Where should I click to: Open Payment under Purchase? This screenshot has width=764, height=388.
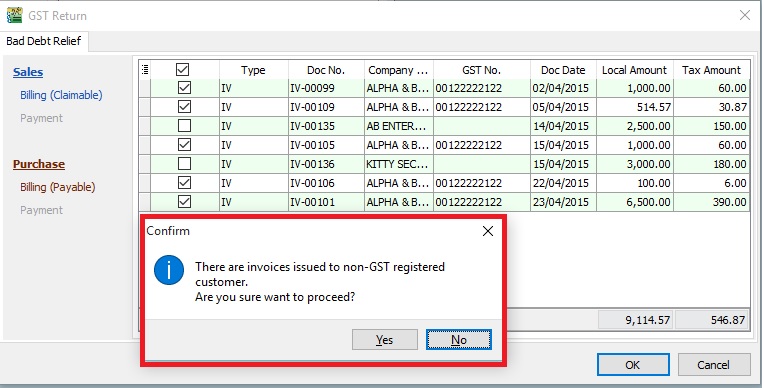pyautogui.click(x=41, y=210)
